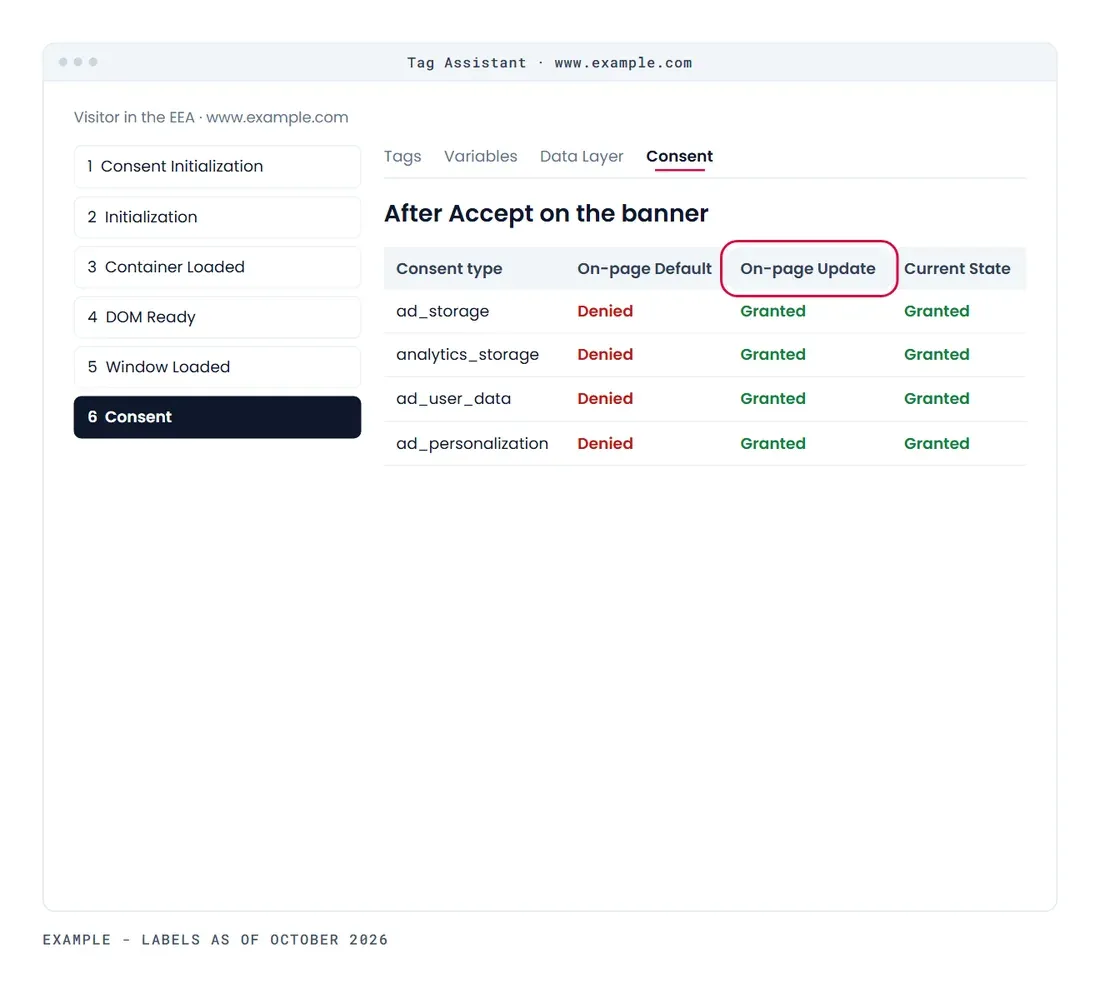Open the Variables tab
This screenshot has height=982, width=1100.
tap(481, 156)
